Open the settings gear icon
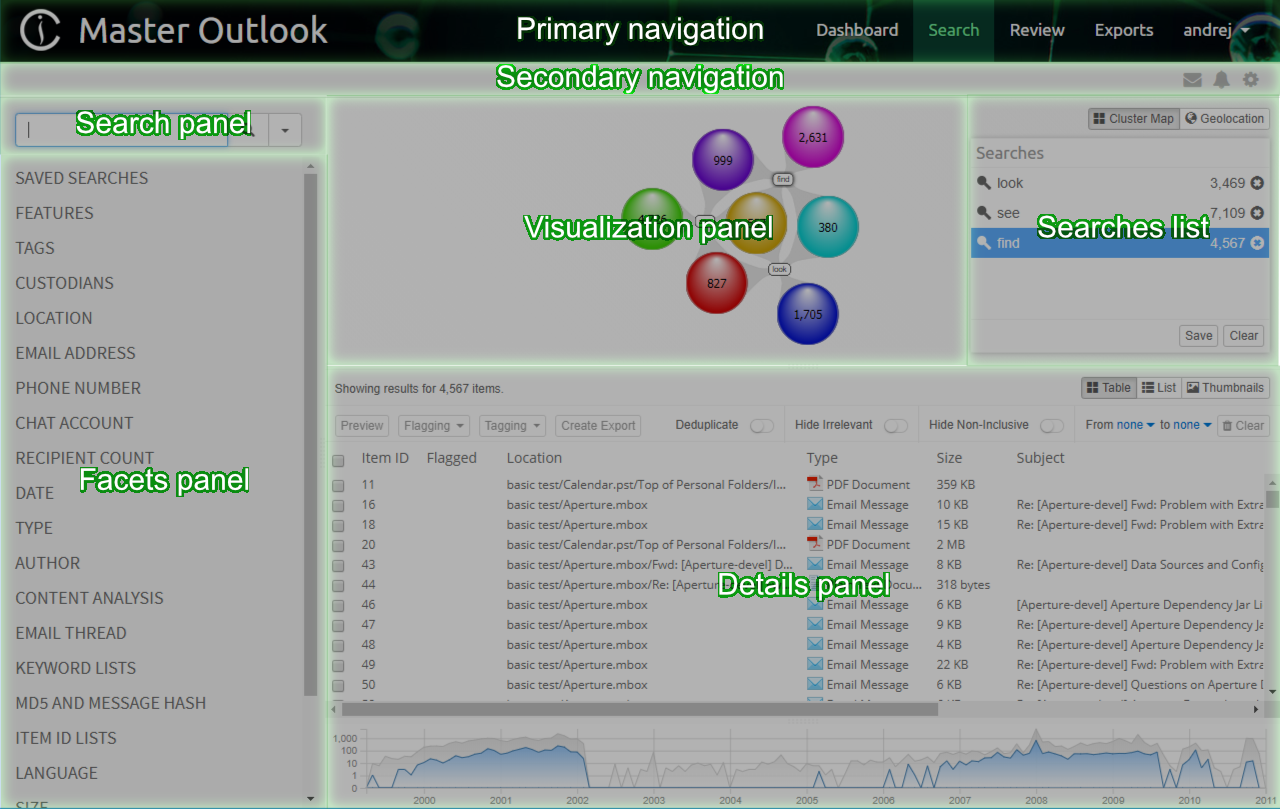This screenshot has height=809, width=1280. click(x=1251, y=80)
